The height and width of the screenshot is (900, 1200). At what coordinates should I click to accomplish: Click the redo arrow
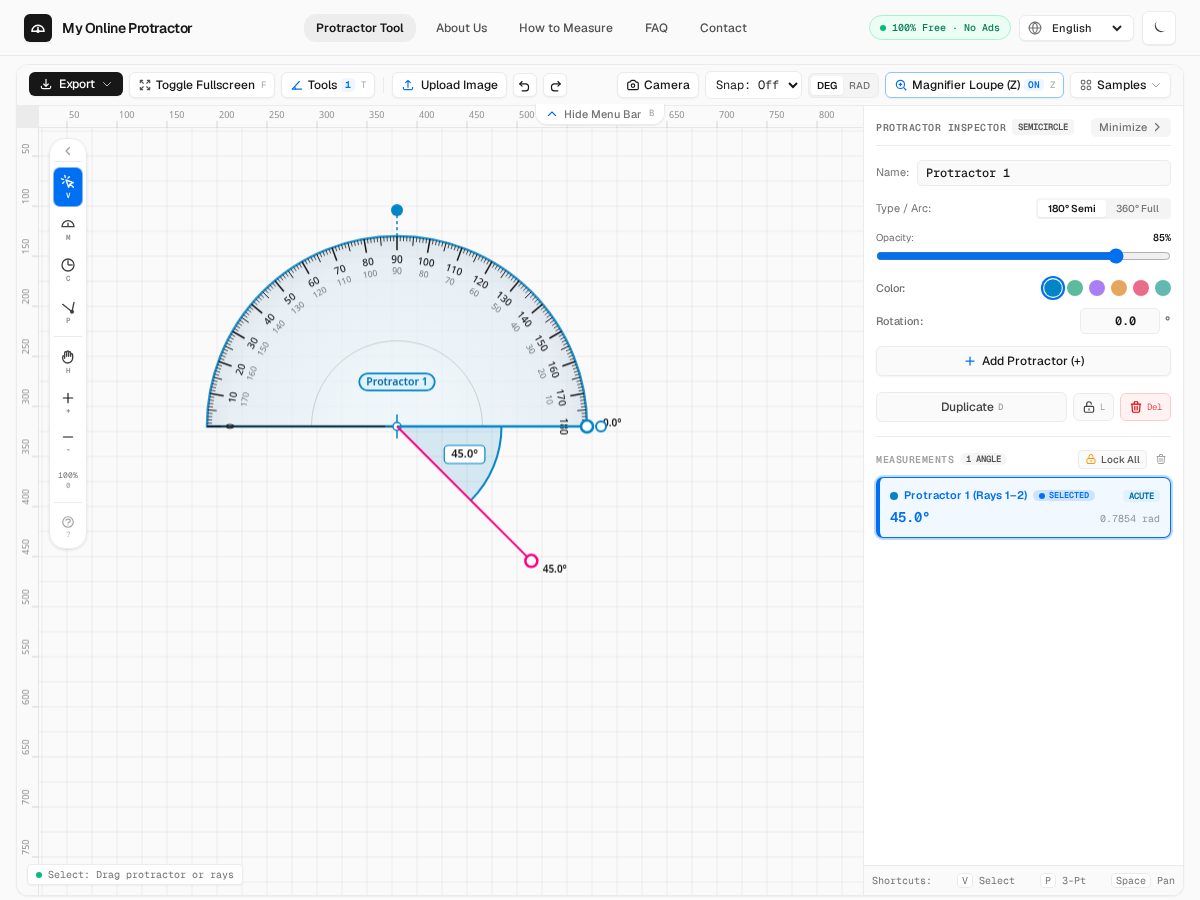tap(555, 85)
